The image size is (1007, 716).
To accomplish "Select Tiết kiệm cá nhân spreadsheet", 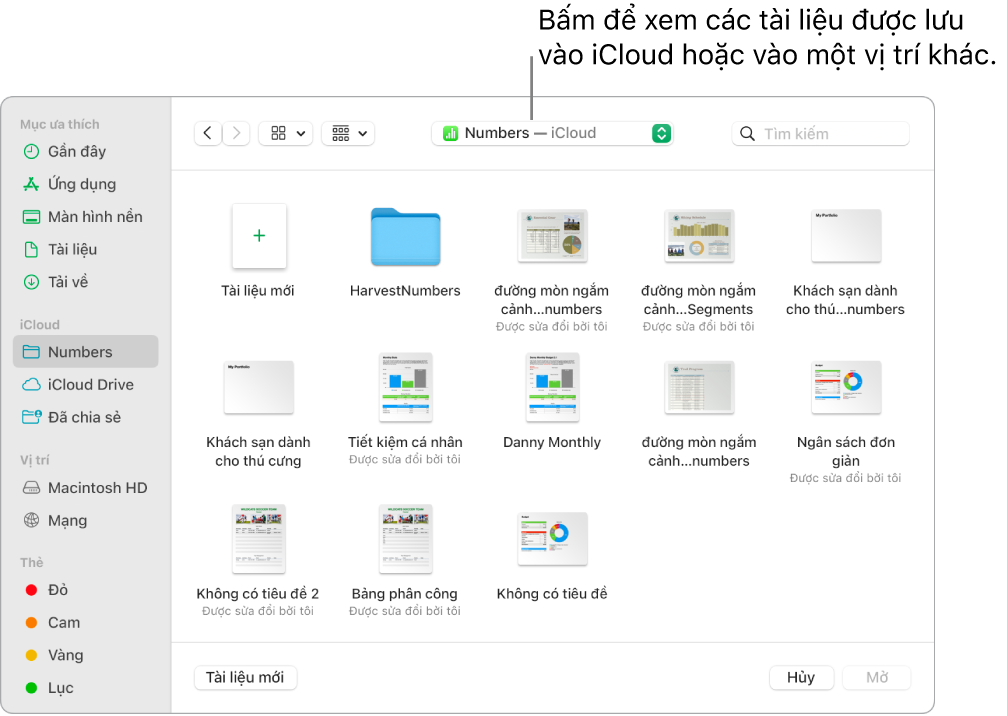I will click(405, 387).
